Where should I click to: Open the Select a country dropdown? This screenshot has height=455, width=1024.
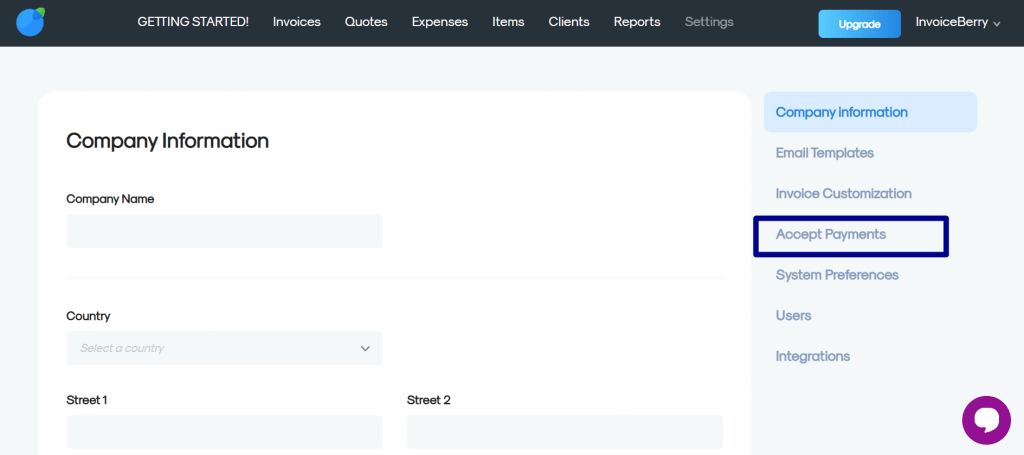coord(224,348)
